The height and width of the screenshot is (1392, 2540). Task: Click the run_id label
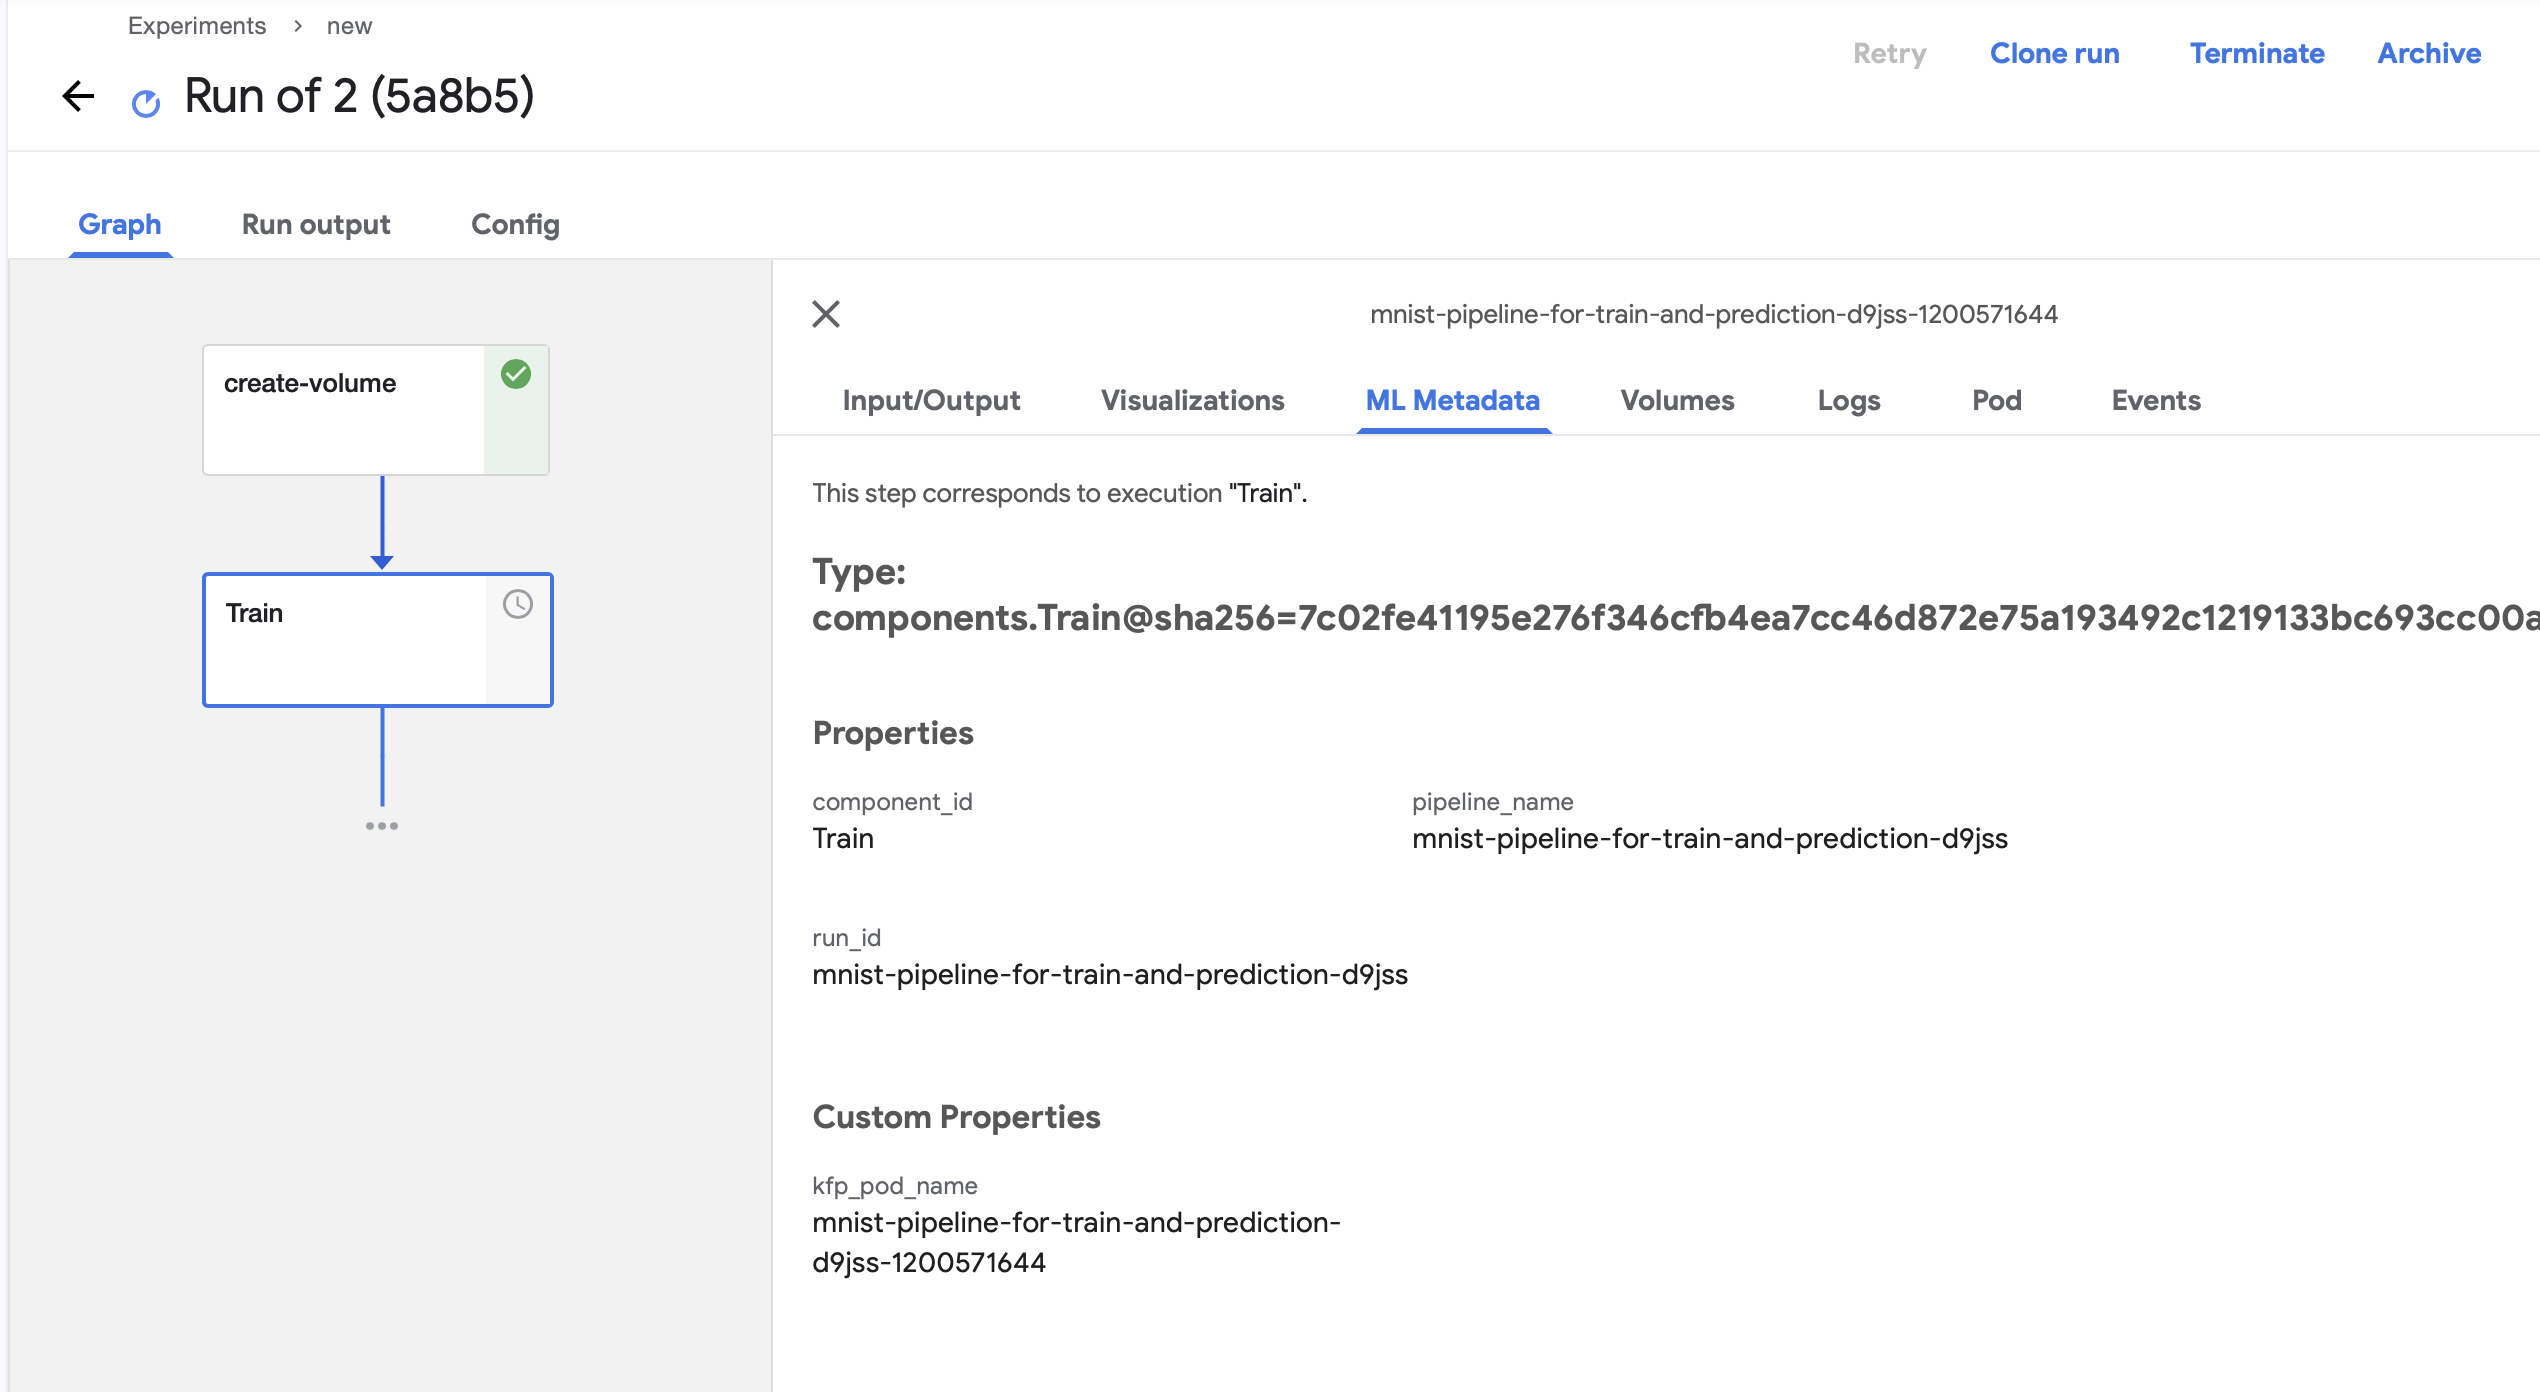click(x=846, y=938)
